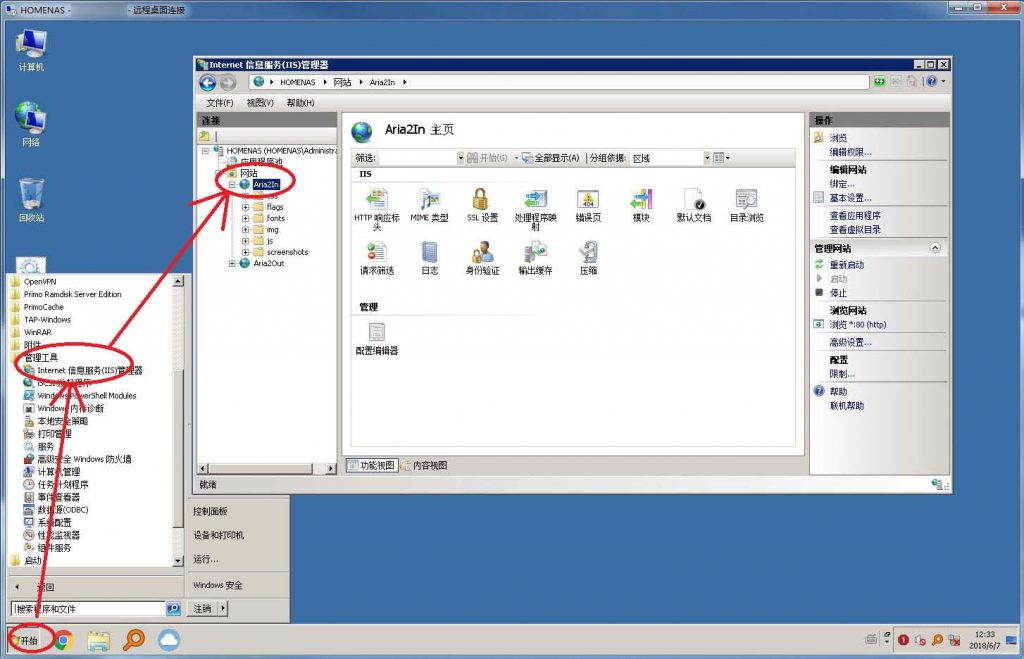The width and height of the screenshot is (1024, 659).
Task: Click 重新启动 to restart the site
Action: [846, 265]
